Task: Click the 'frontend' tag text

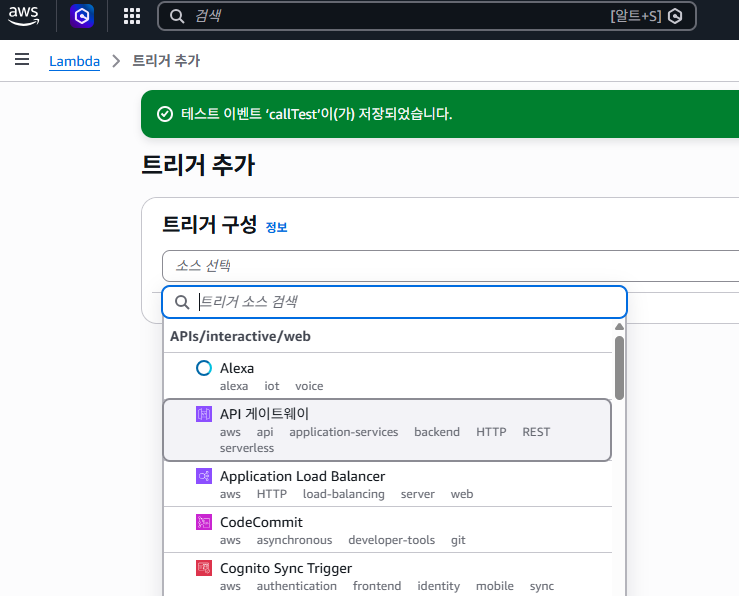Action: pyautogui.click(x=377, y=586)
